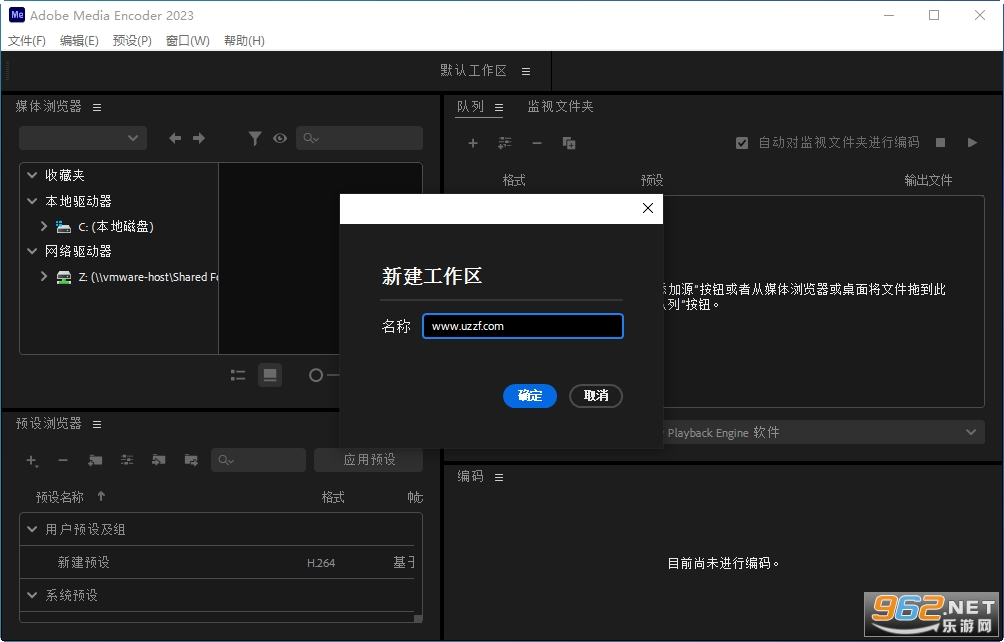Collapse the 收藏夹 tree node

click(x=32, y=175)
